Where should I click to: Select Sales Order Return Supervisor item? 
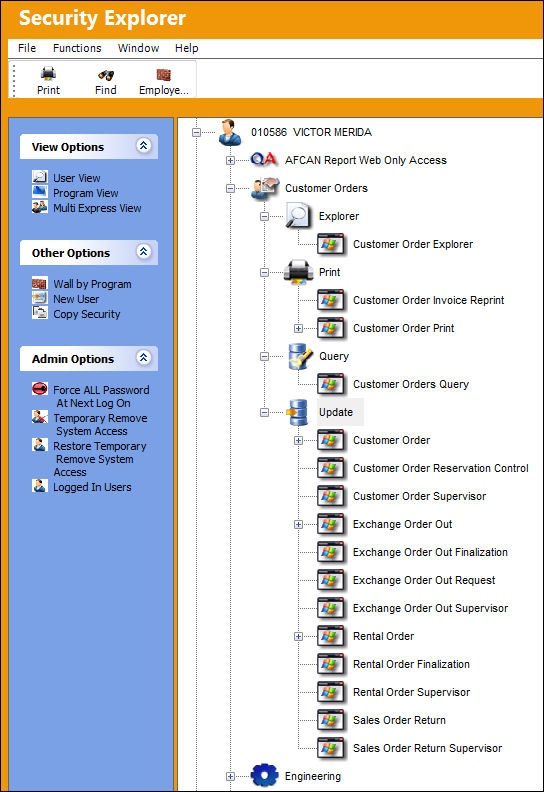427,748
